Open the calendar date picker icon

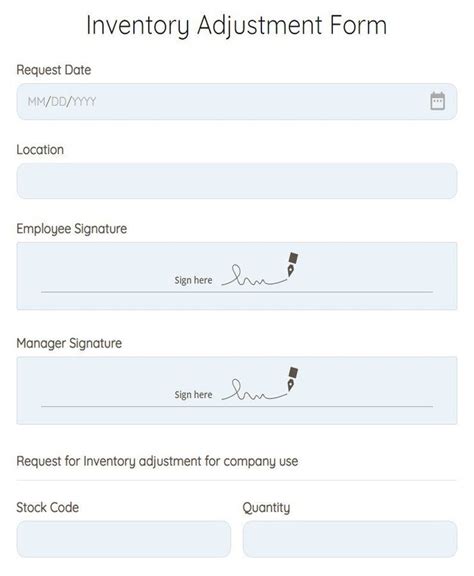pos(437,101)
